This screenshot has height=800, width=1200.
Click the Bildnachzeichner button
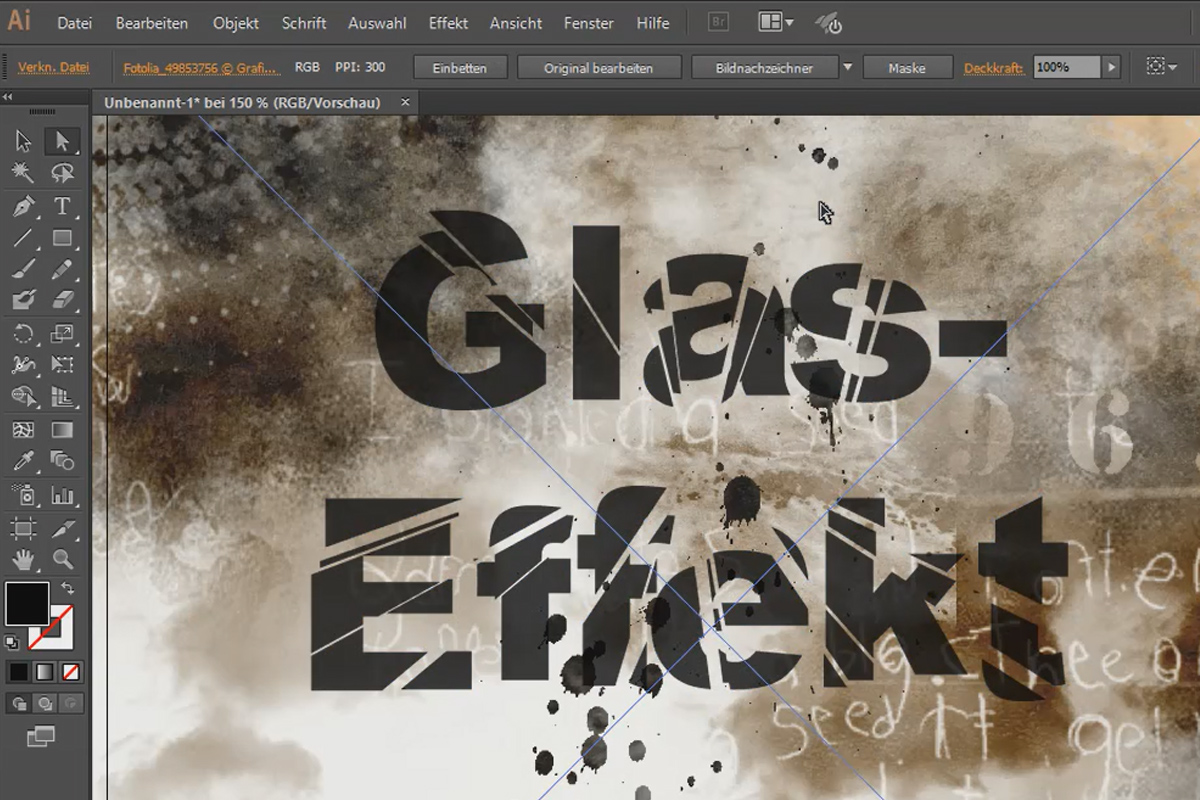point(764,67)
